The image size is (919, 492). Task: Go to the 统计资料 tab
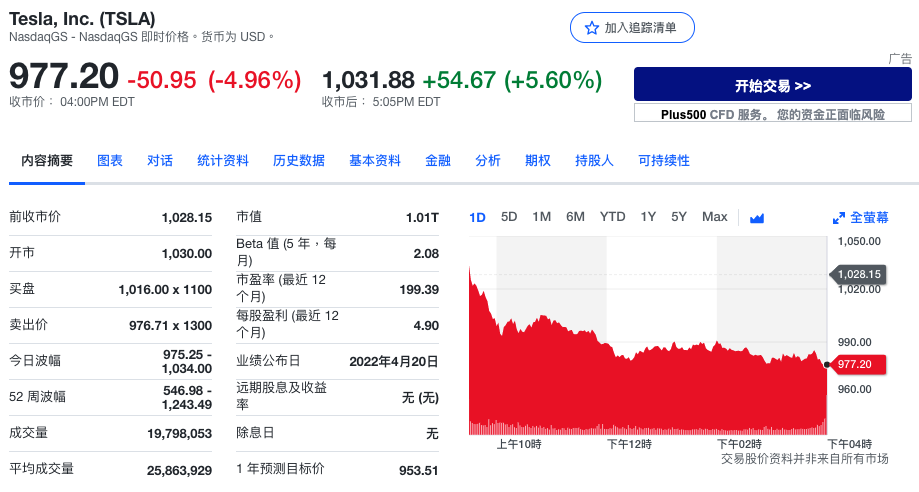point(223,161)
